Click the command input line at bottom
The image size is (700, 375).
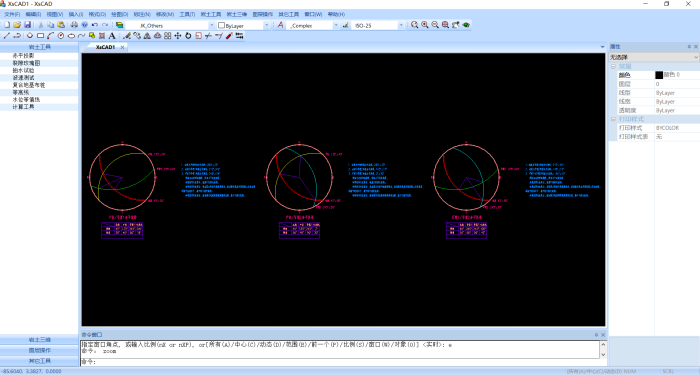pos(340,362)
